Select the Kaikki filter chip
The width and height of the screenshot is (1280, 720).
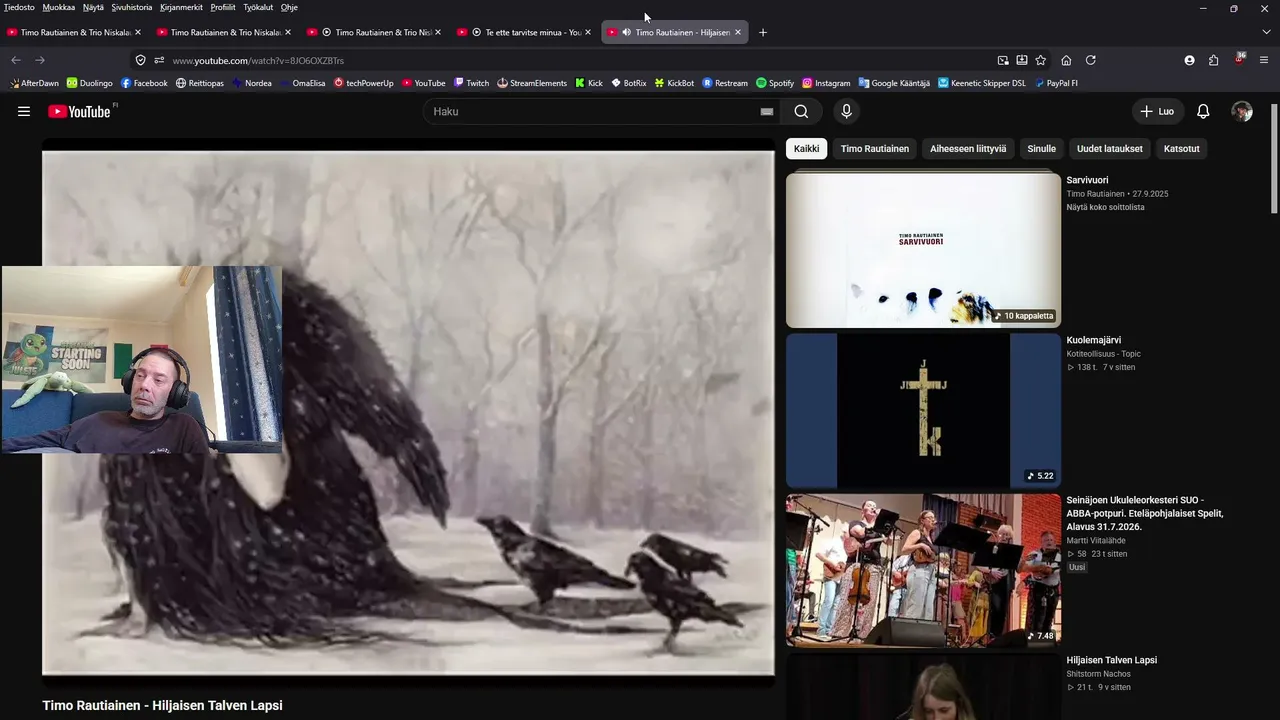807,149
